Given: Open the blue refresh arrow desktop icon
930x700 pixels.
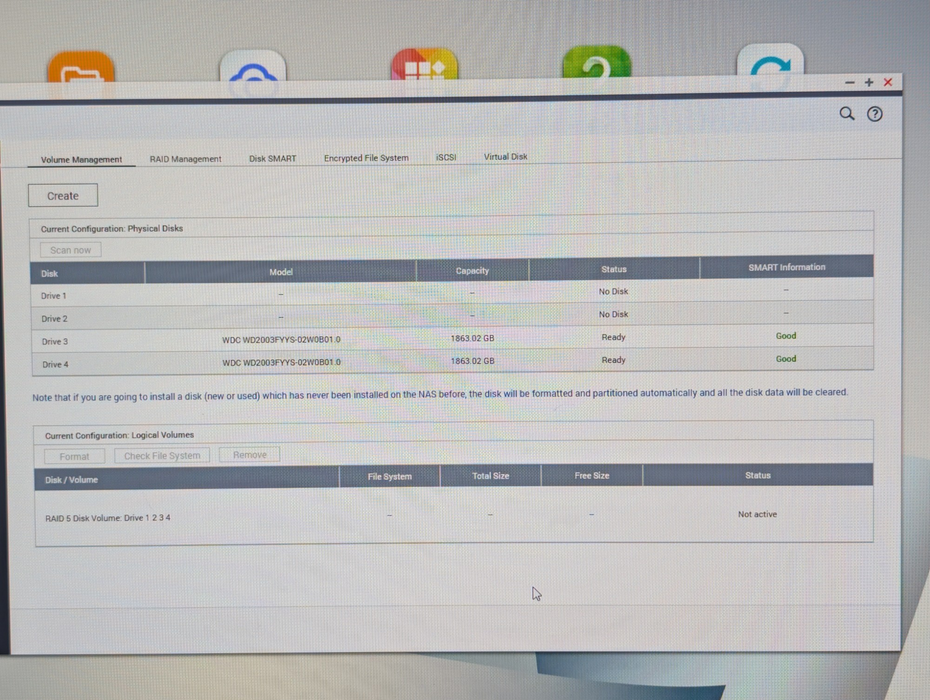Looking at the screenshot, I should coord(770,59).
